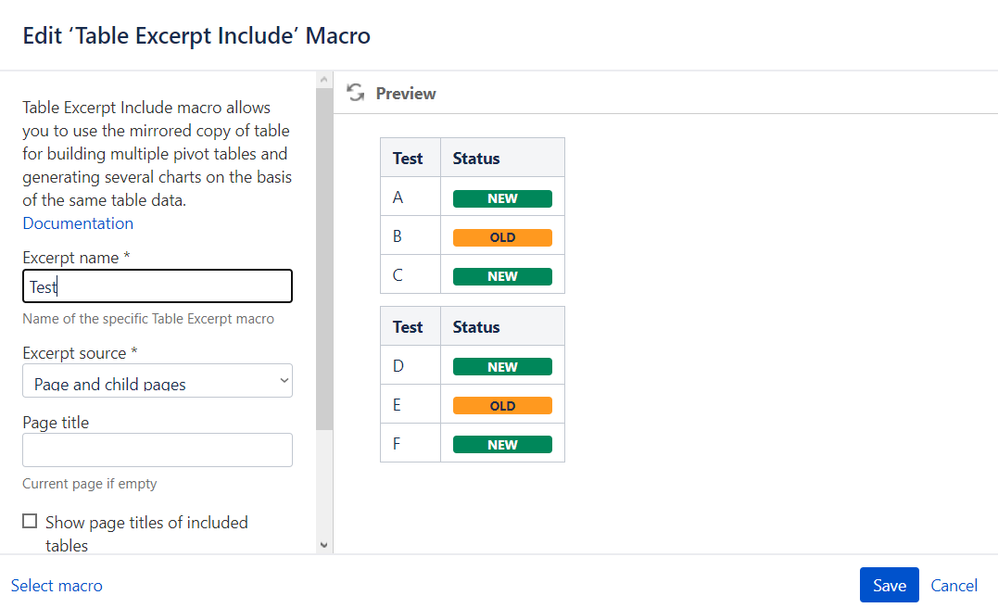This screenshot has width=998, height=609.
Task: Select the Preview label text
Action: pos(406,93)
